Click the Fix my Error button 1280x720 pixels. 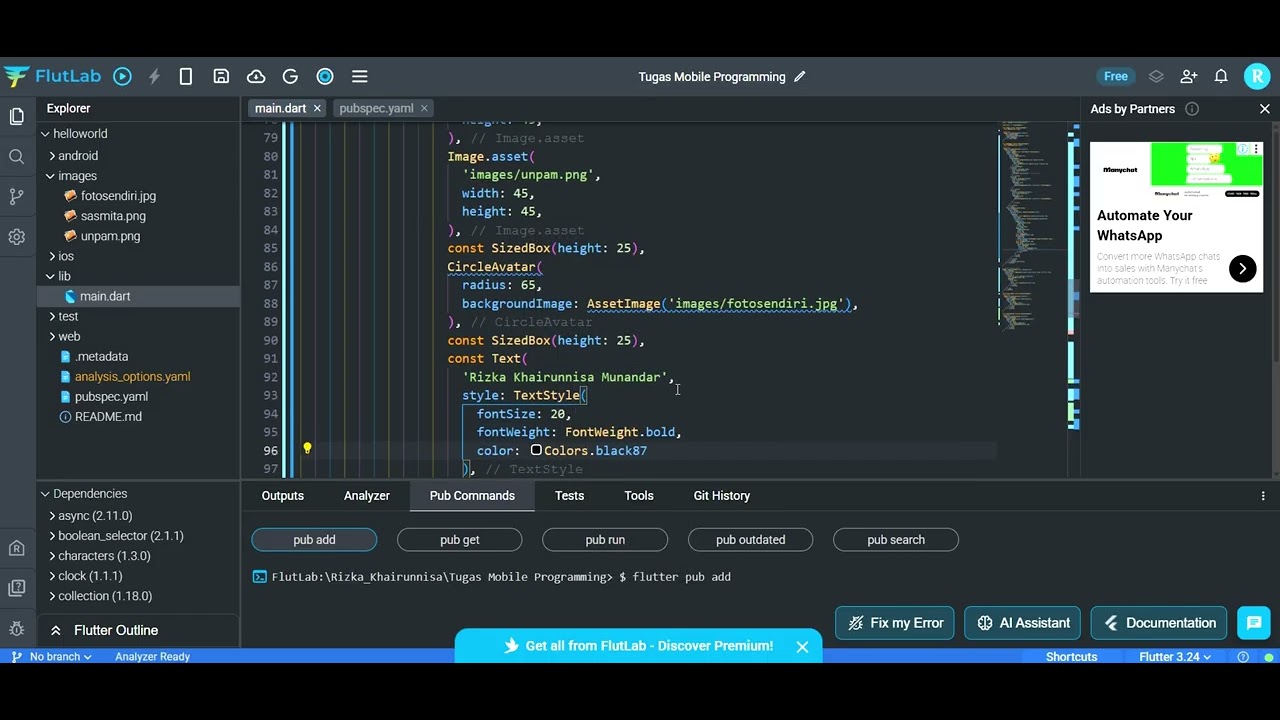click(x=895, y=623)
